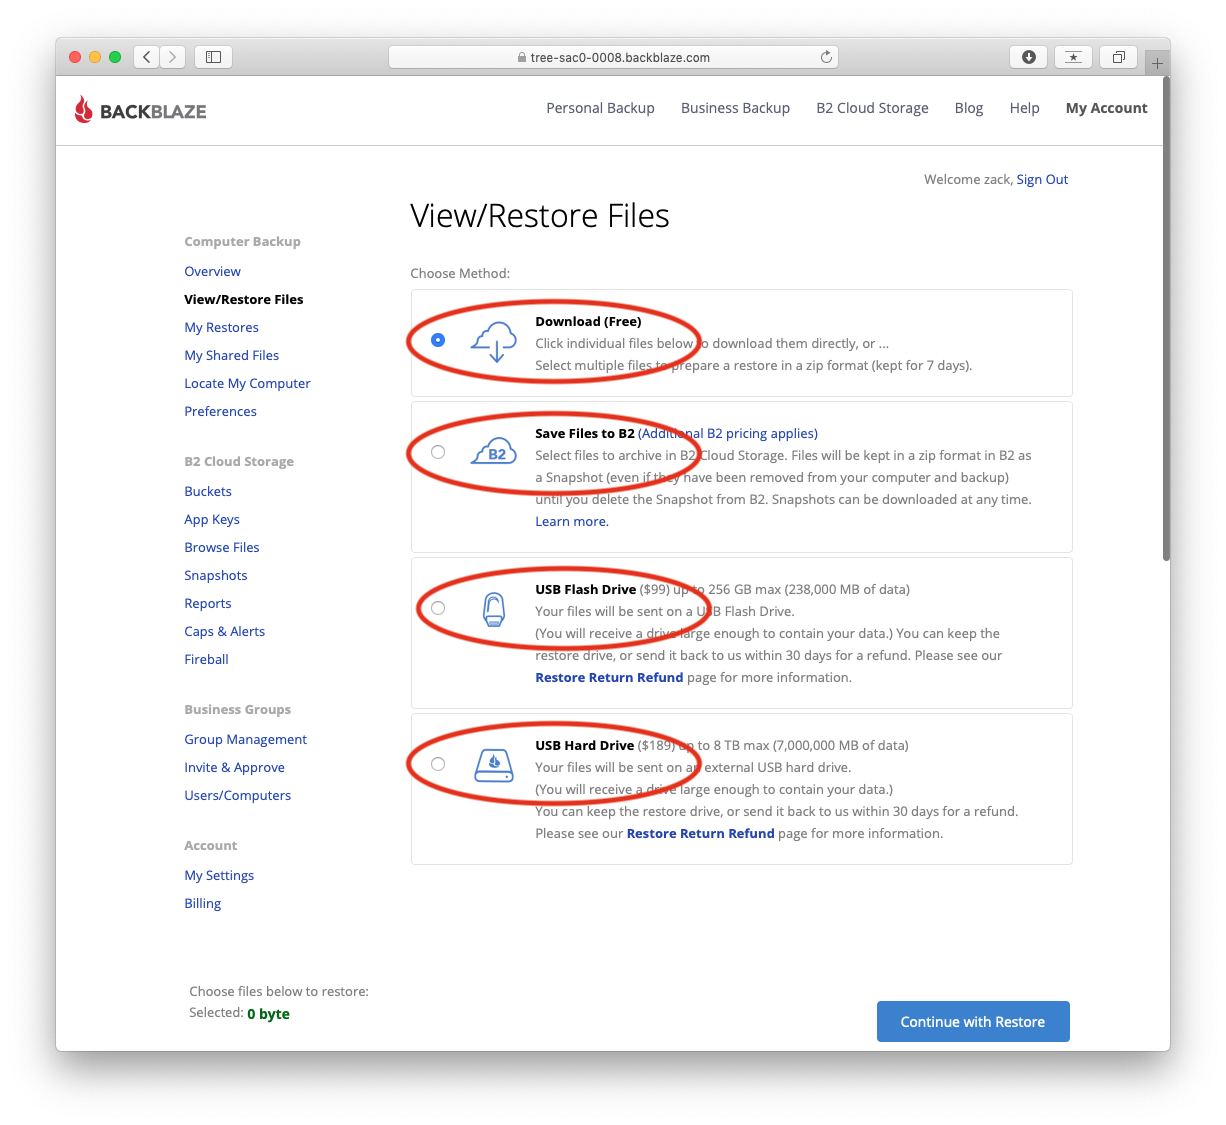Open Safari downloads button
This screenshot has width=1226, height=1125.
(1028, 57)
